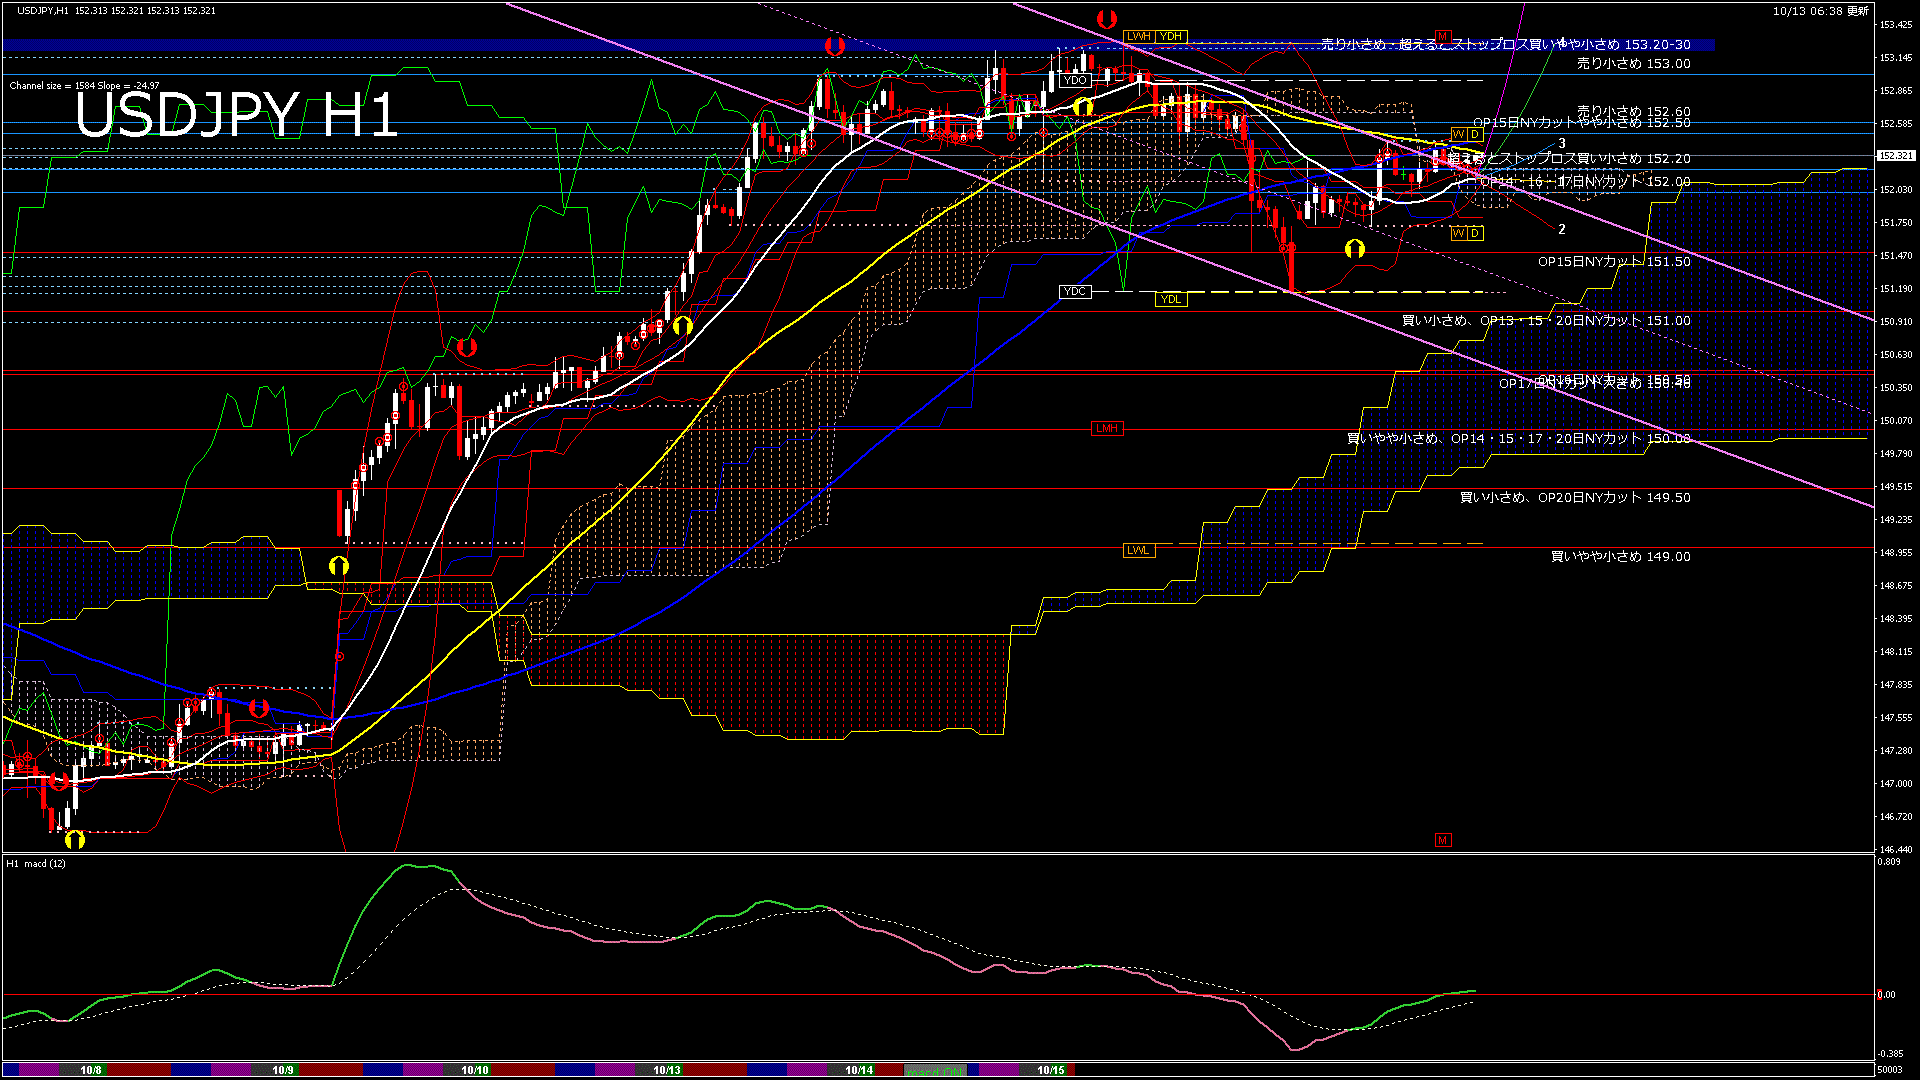Click the YDO yesterday-open label
The width and height of the screenshot is (1920, 1080).
(x=1075, y=81)
